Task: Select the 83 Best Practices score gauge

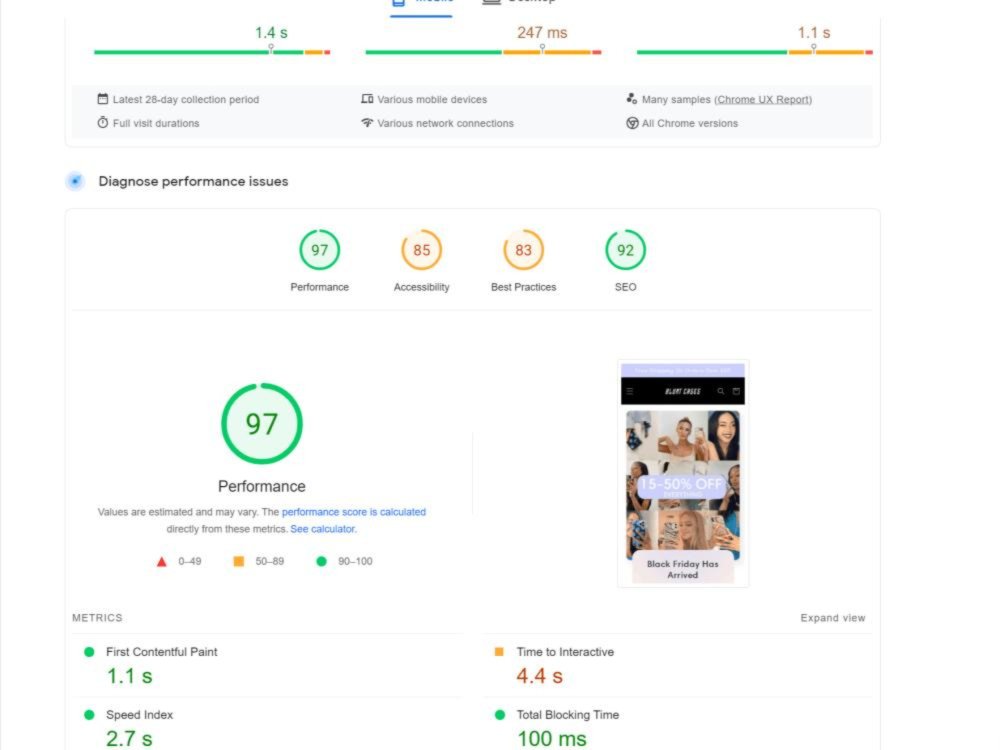Action: click(x=524, y=250)
